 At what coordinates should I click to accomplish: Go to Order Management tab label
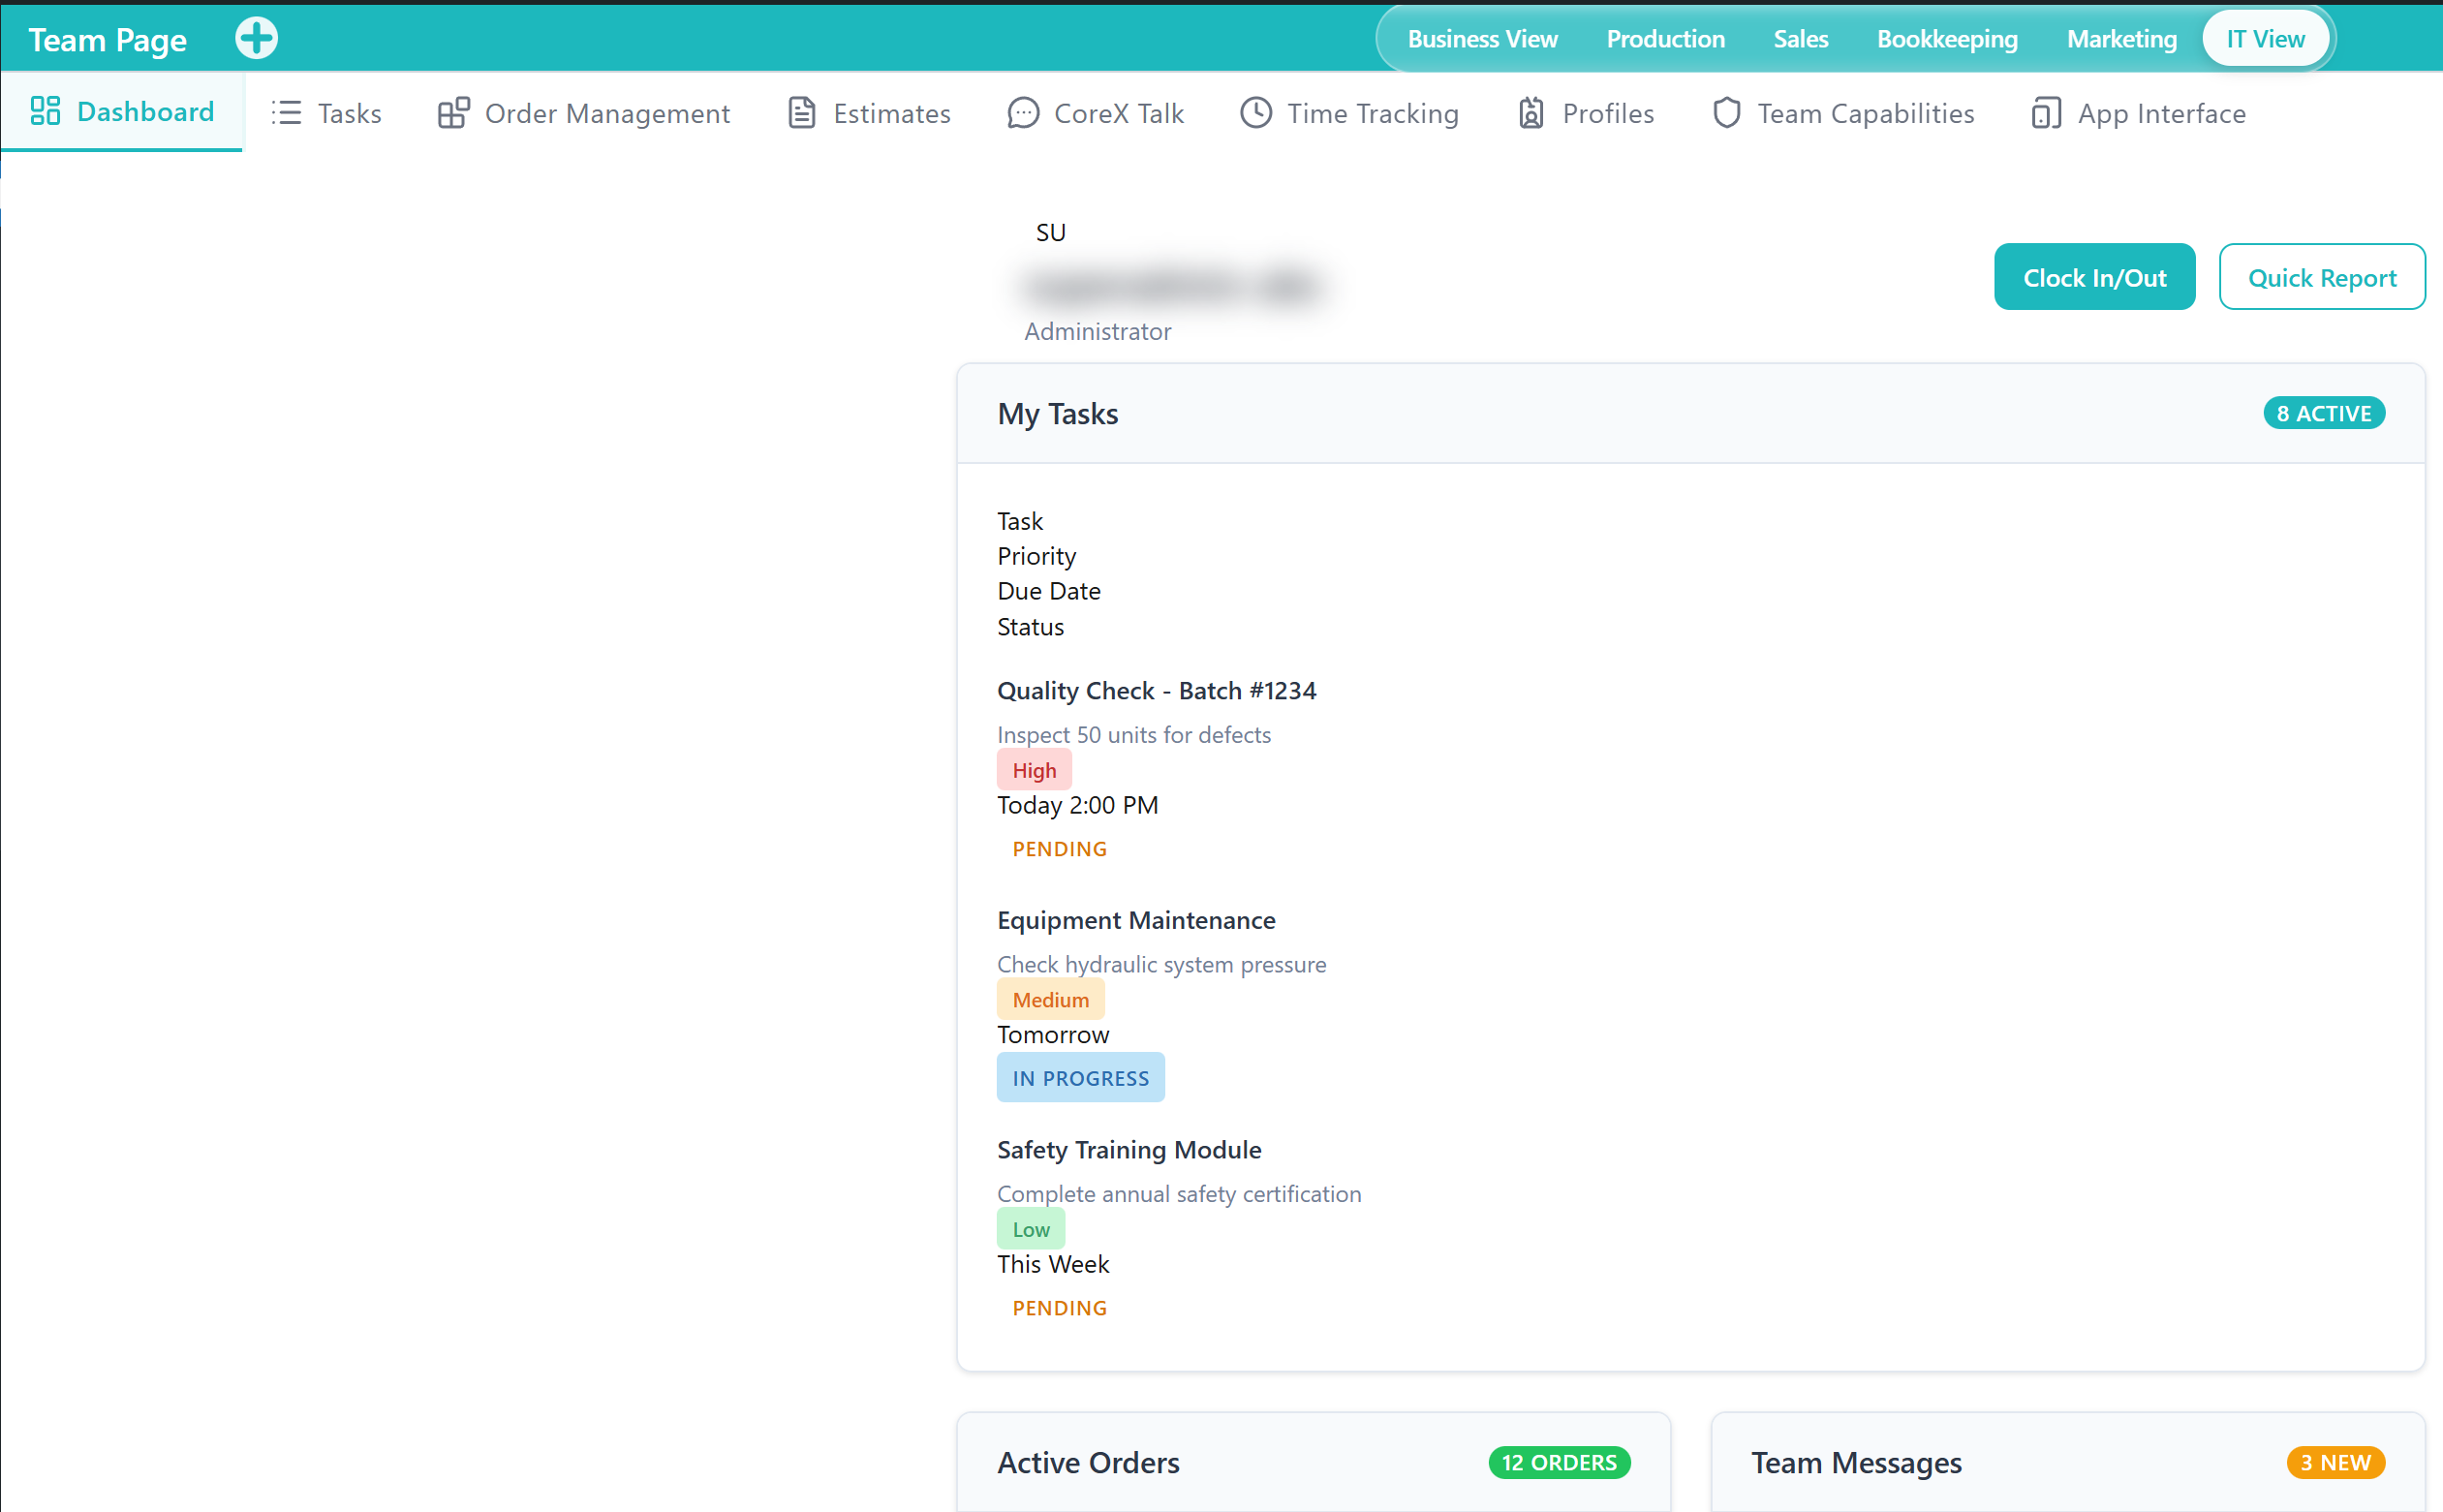pyautogui.click(x=607, y=113)
